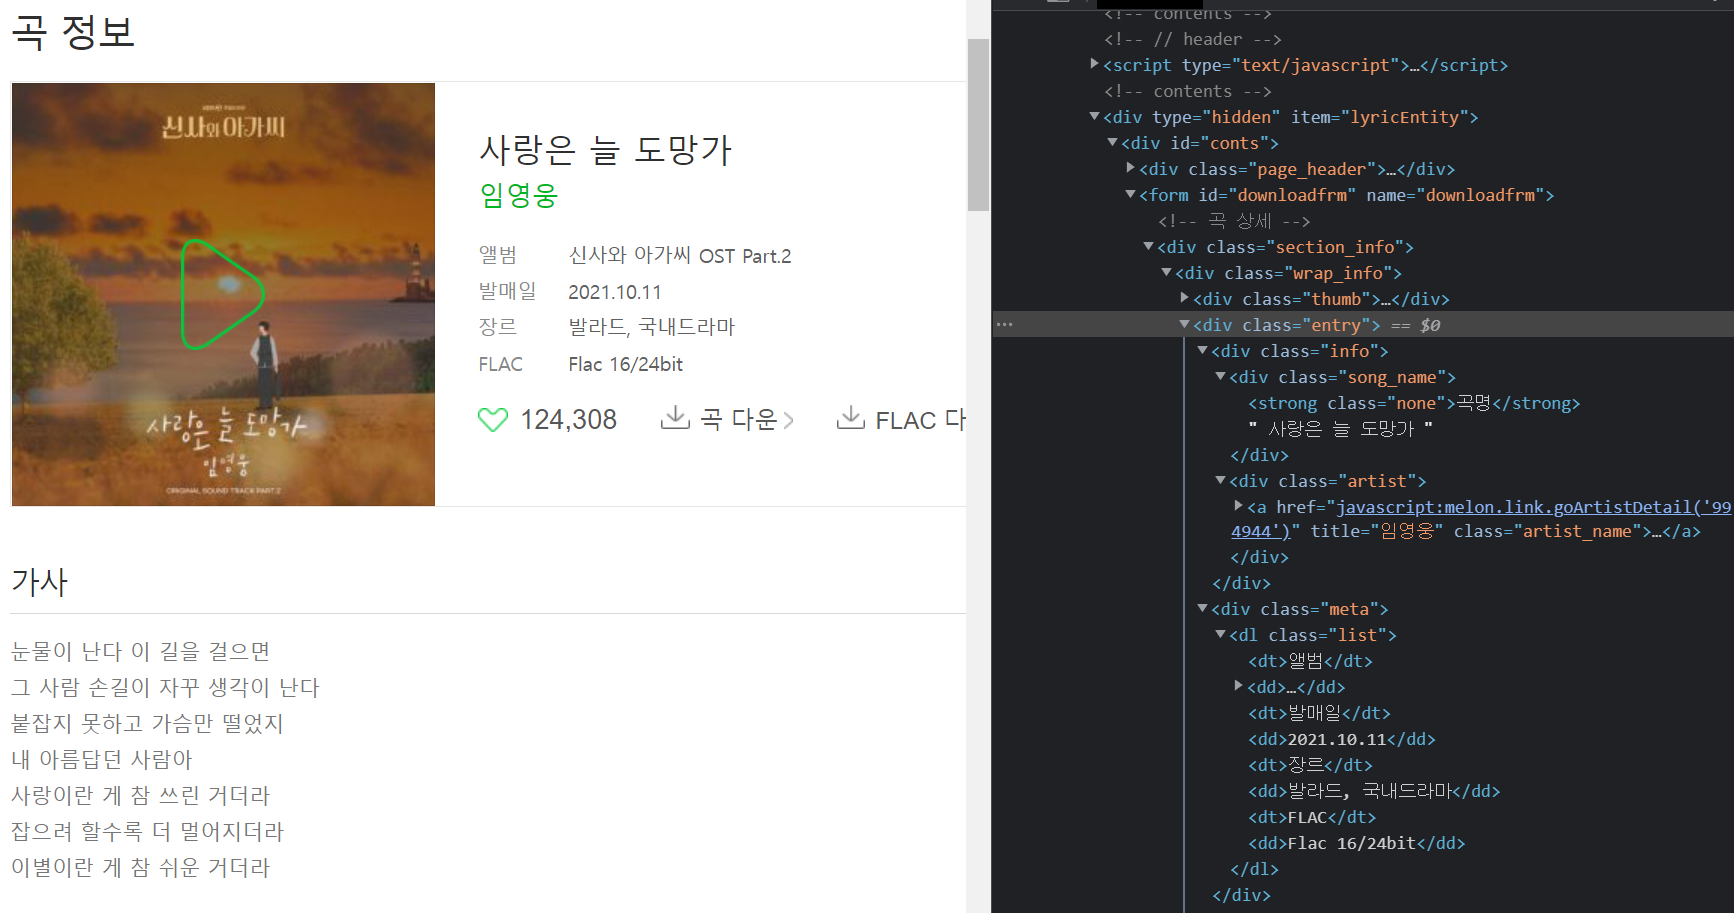Collapse the dl class=list node

coord(1220,634)
